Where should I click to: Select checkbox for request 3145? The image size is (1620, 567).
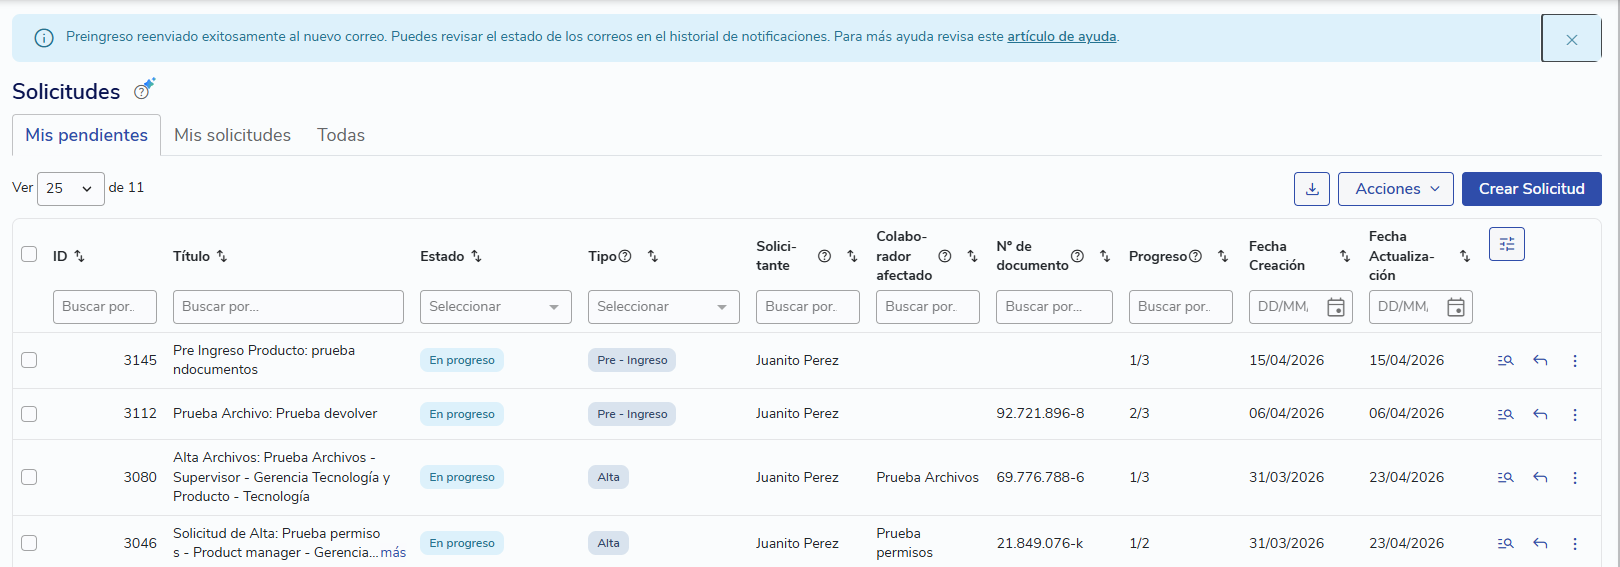click(29, 360)
